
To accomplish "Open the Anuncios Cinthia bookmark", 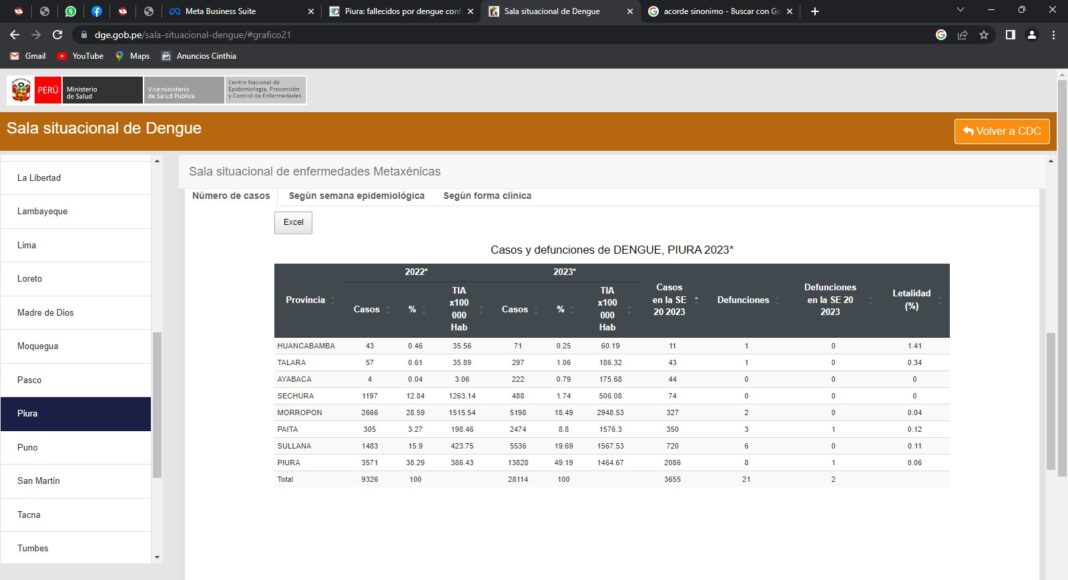I will (199, 56).
